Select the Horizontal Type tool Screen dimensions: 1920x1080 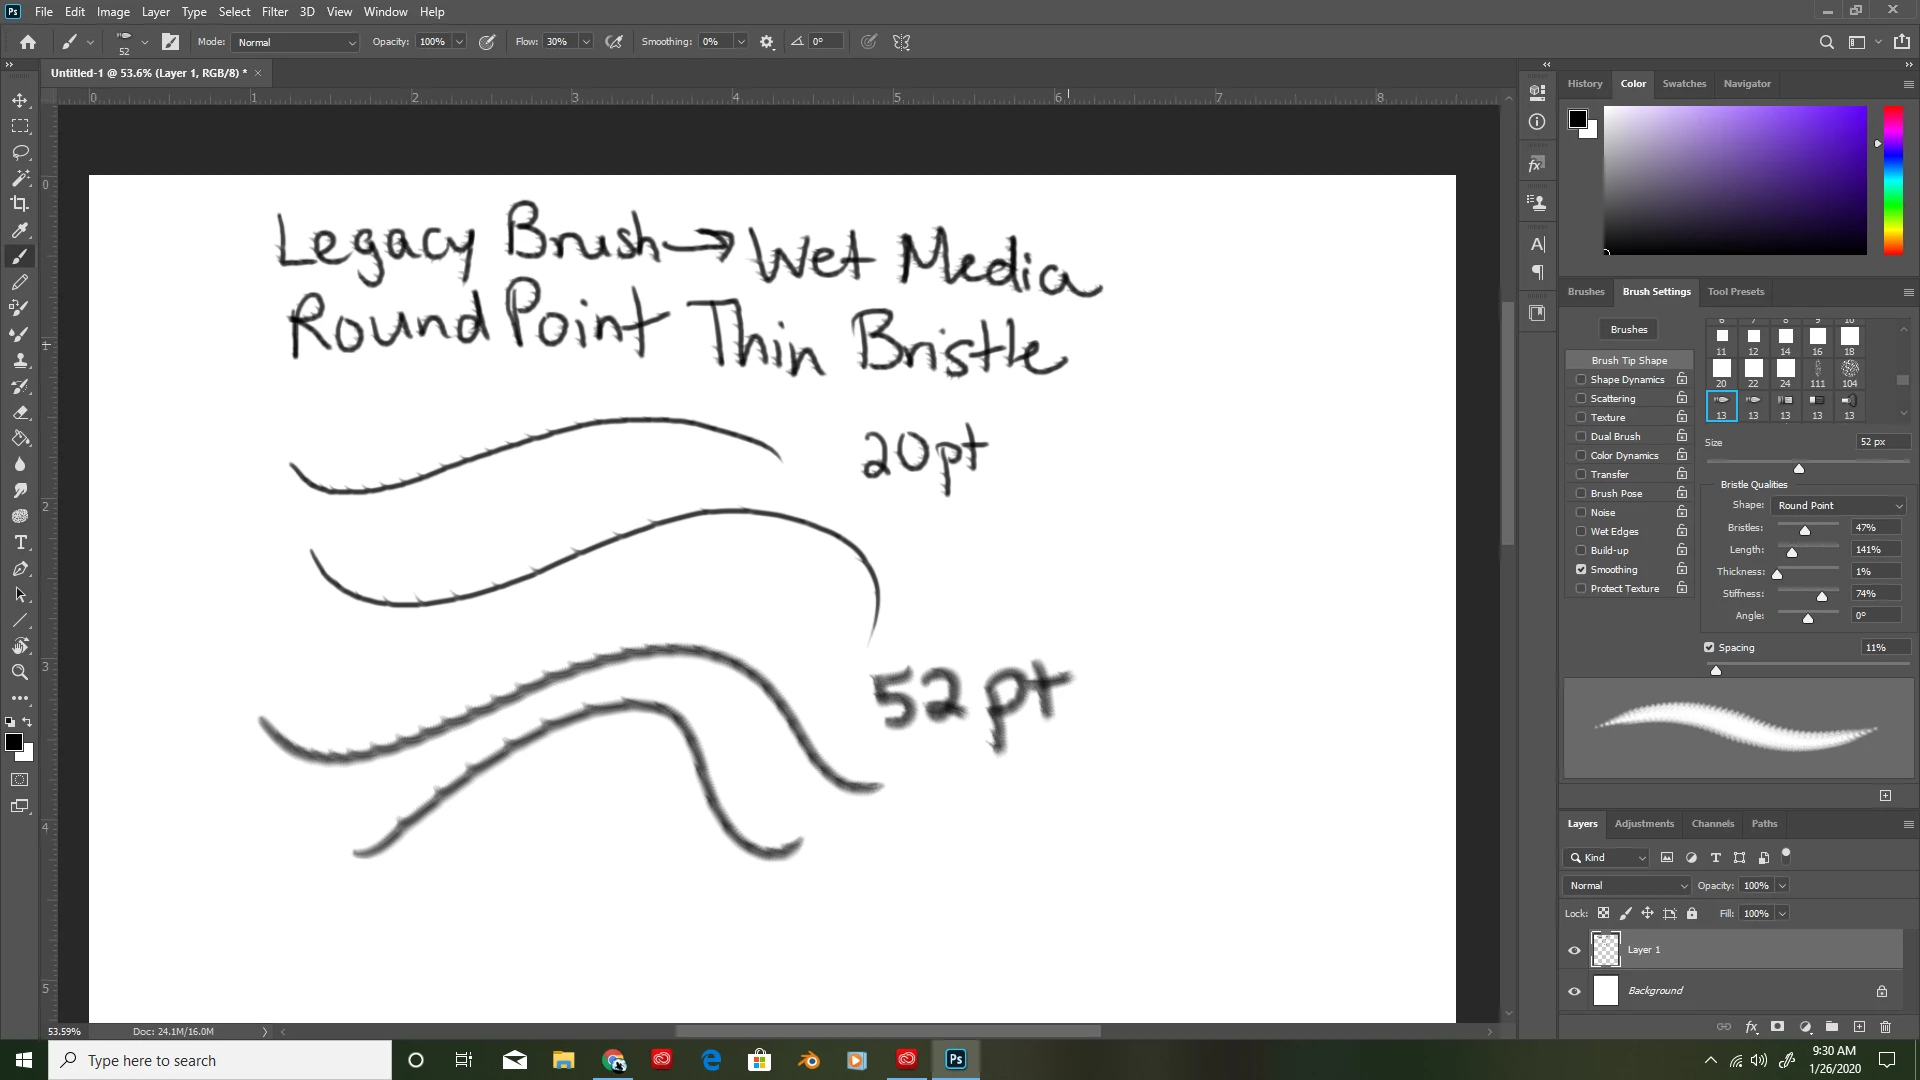pyautogui.click(x=20, y=543)
